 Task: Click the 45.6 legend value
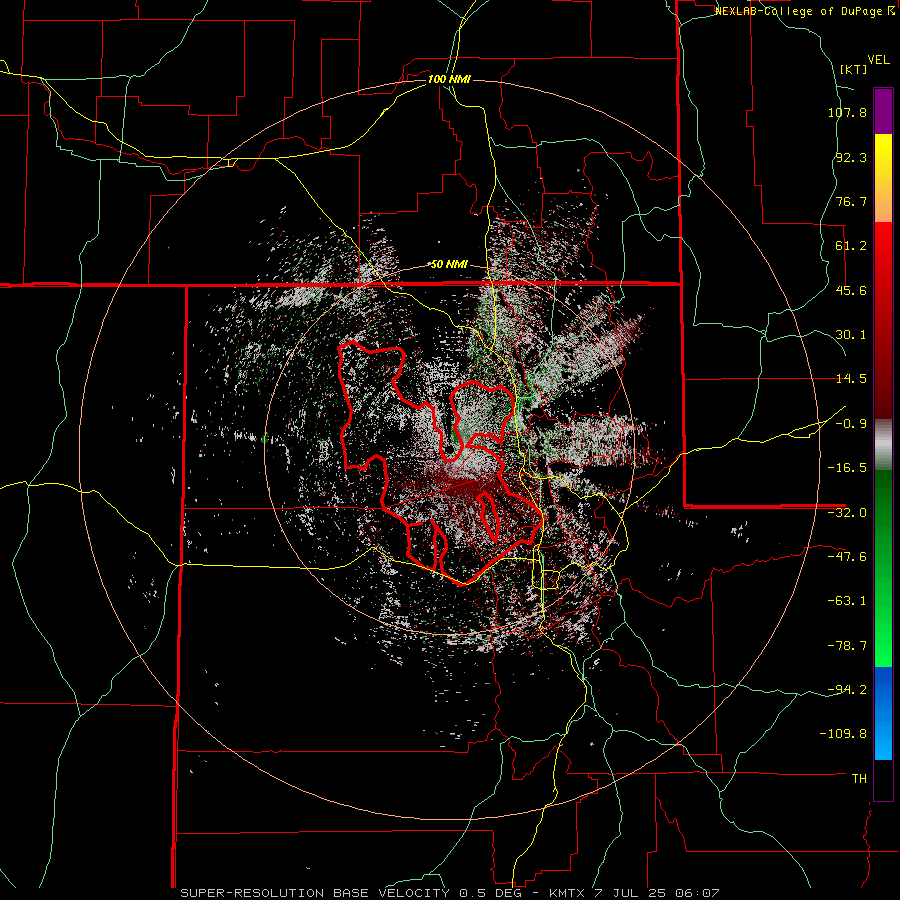851,290
